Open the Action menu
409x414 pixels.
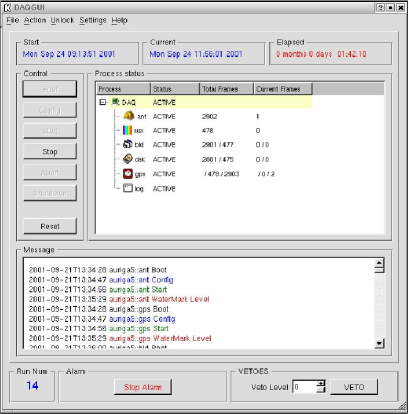point(35,20)
